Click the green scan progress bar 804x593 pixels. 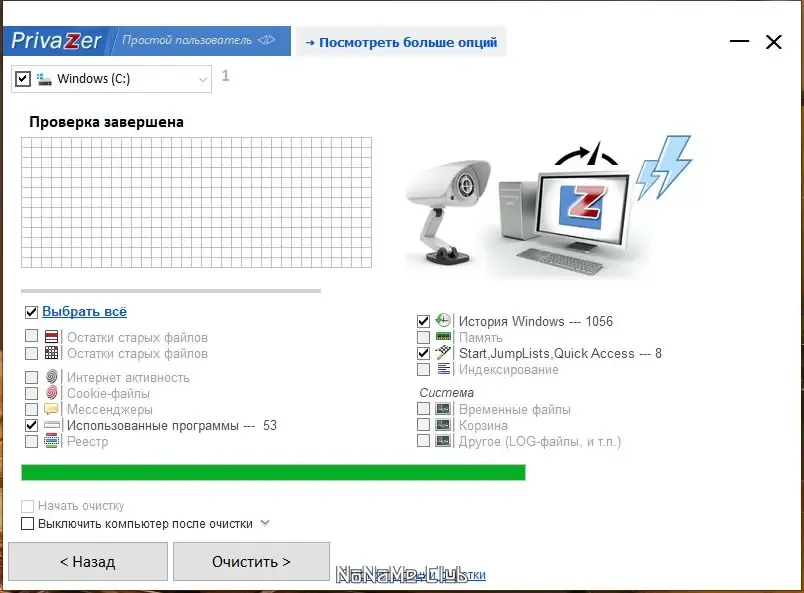click(x=273, y=472)
